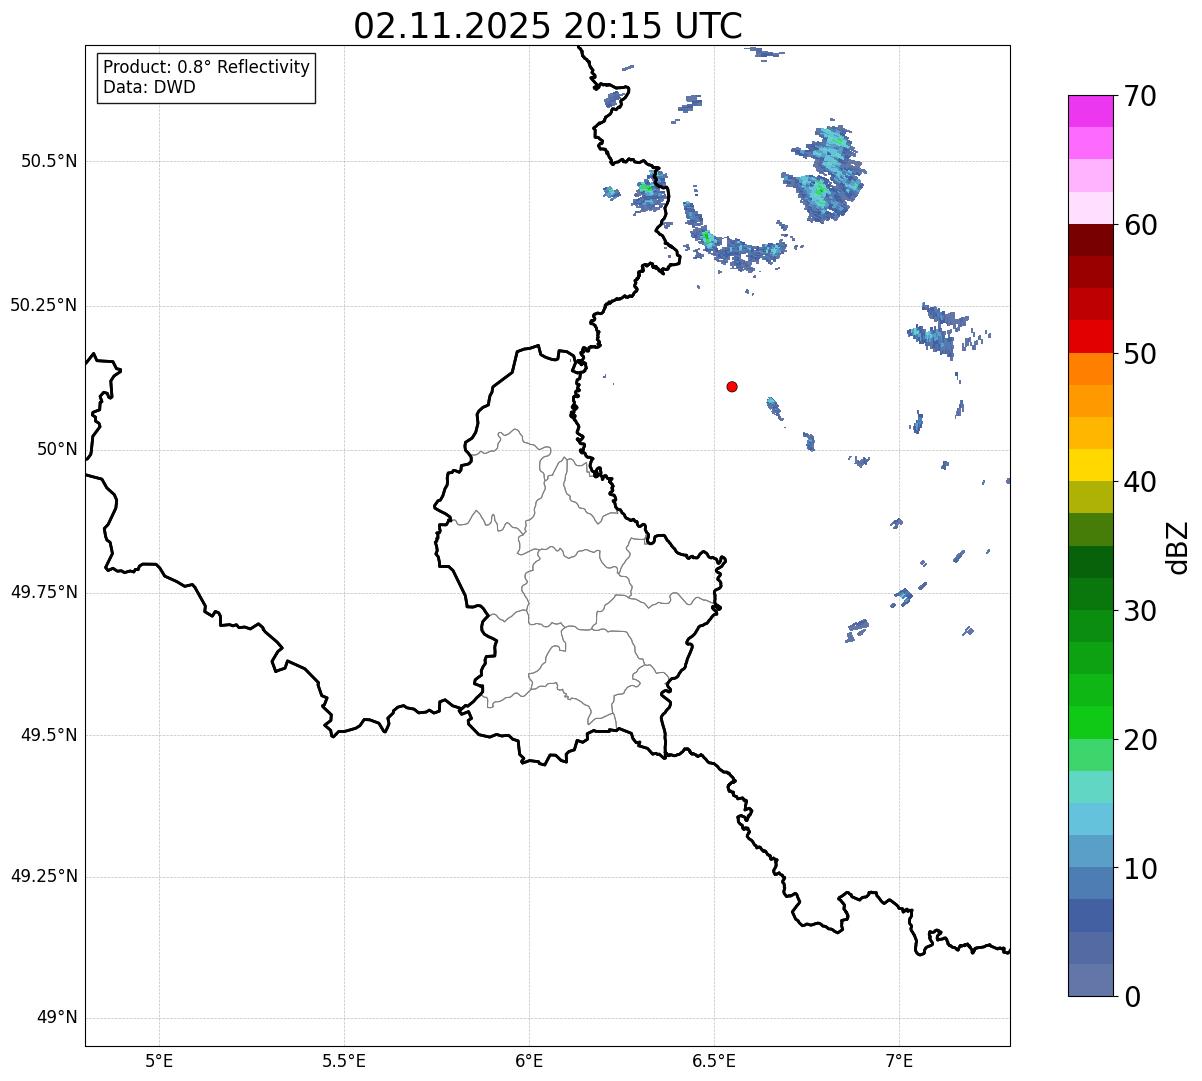Select the 49°N latitude label
This screenshot has width=1202, height=1081.
click(57, 1018)
